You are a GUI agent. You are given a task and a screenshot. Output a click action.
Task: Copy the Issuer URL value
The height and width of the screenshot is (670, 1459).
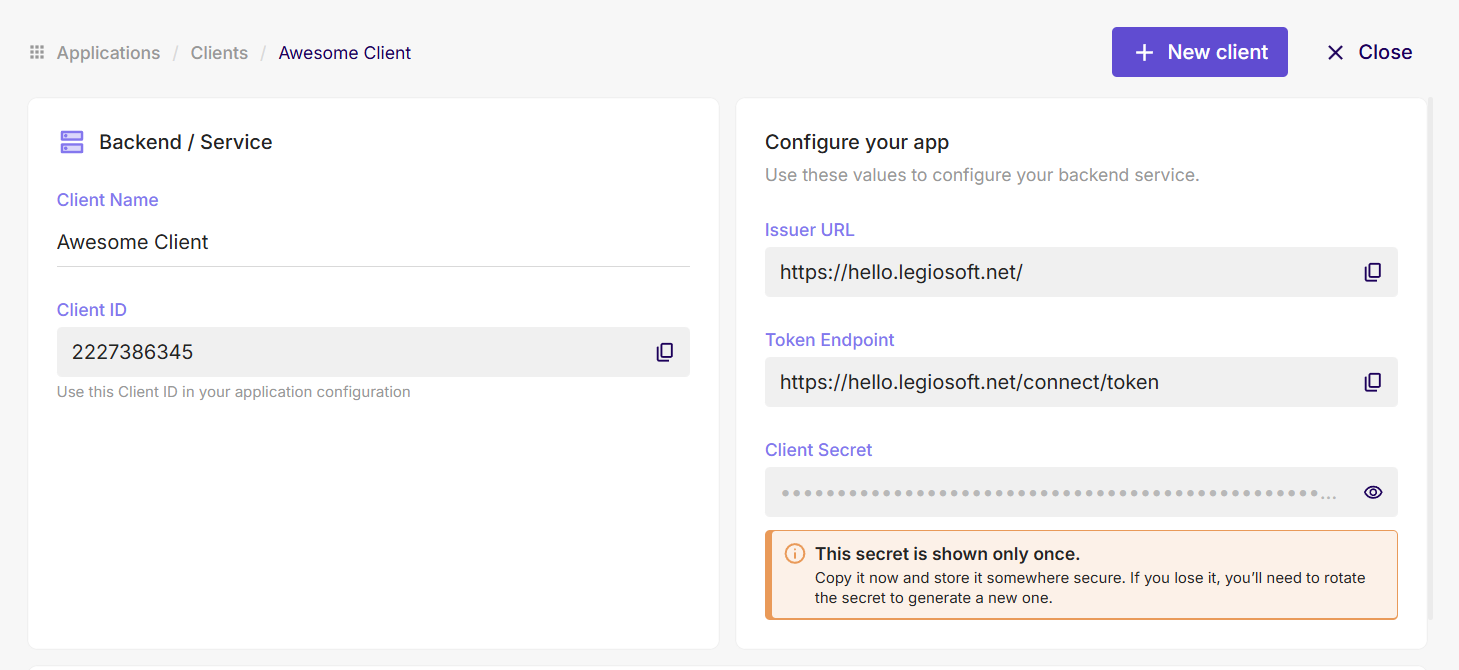pyautogui.click(x=1372, y=271)
